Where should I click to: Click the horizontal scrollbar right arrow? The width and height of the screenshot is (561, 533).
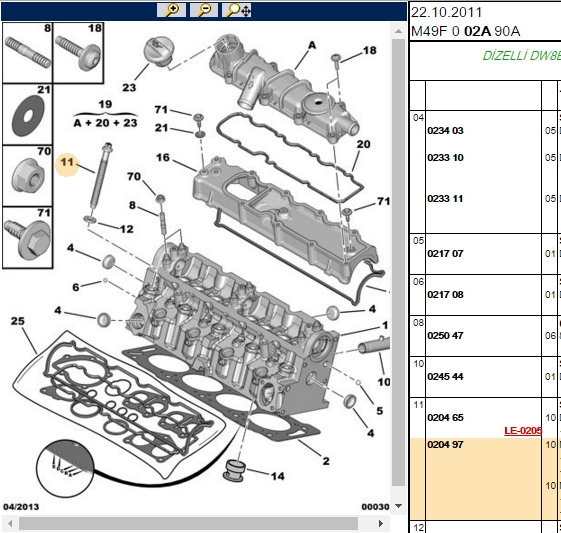coord(381,524)
